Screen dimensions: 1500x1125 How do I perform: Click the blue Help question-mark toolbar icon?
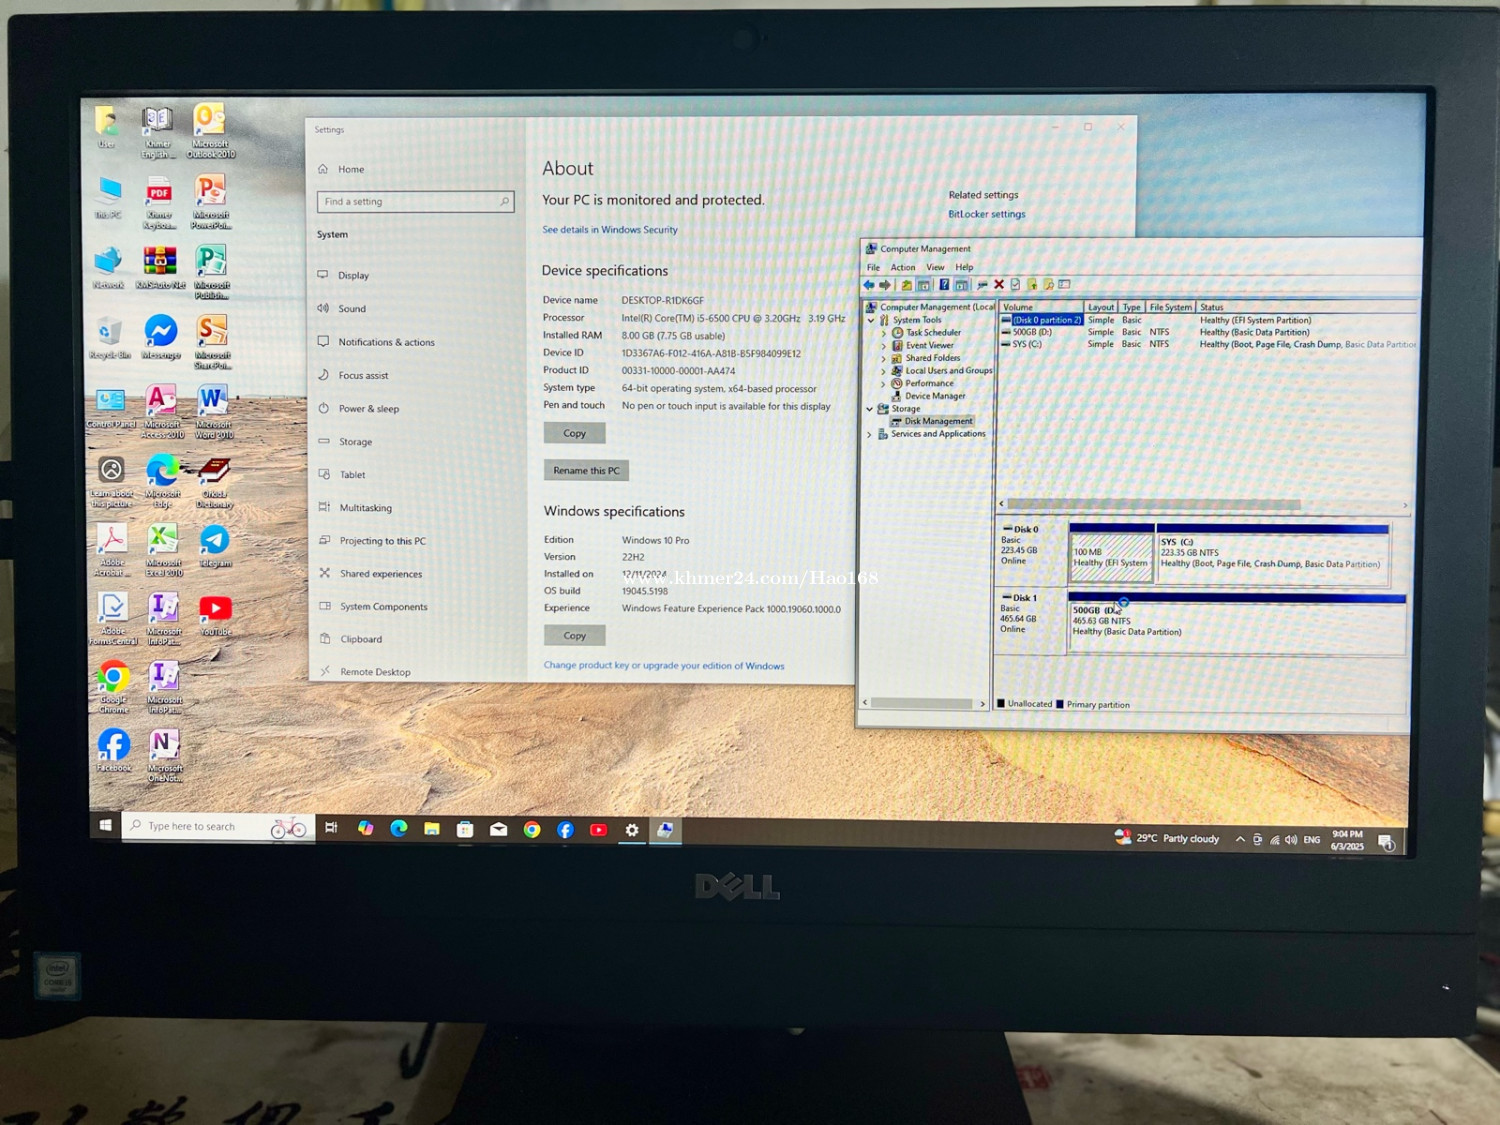tap(943, 285)
